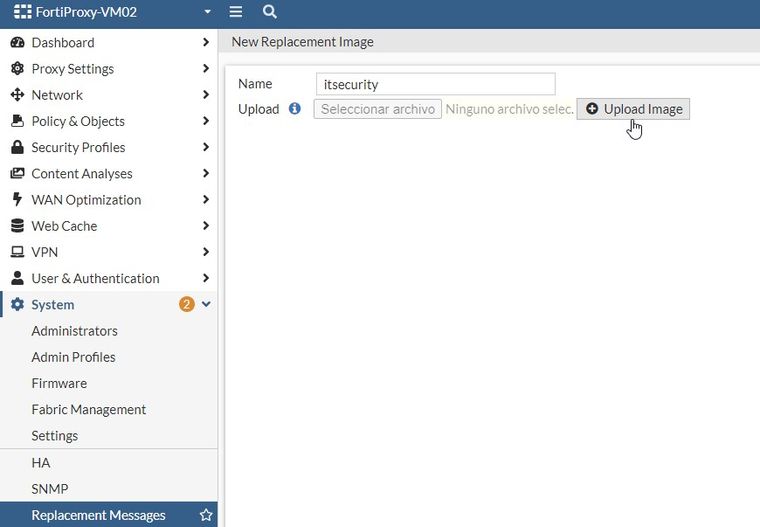
Task: Expand the Policy & Objects submenu arrow
Action: click(x=205, y=121)
